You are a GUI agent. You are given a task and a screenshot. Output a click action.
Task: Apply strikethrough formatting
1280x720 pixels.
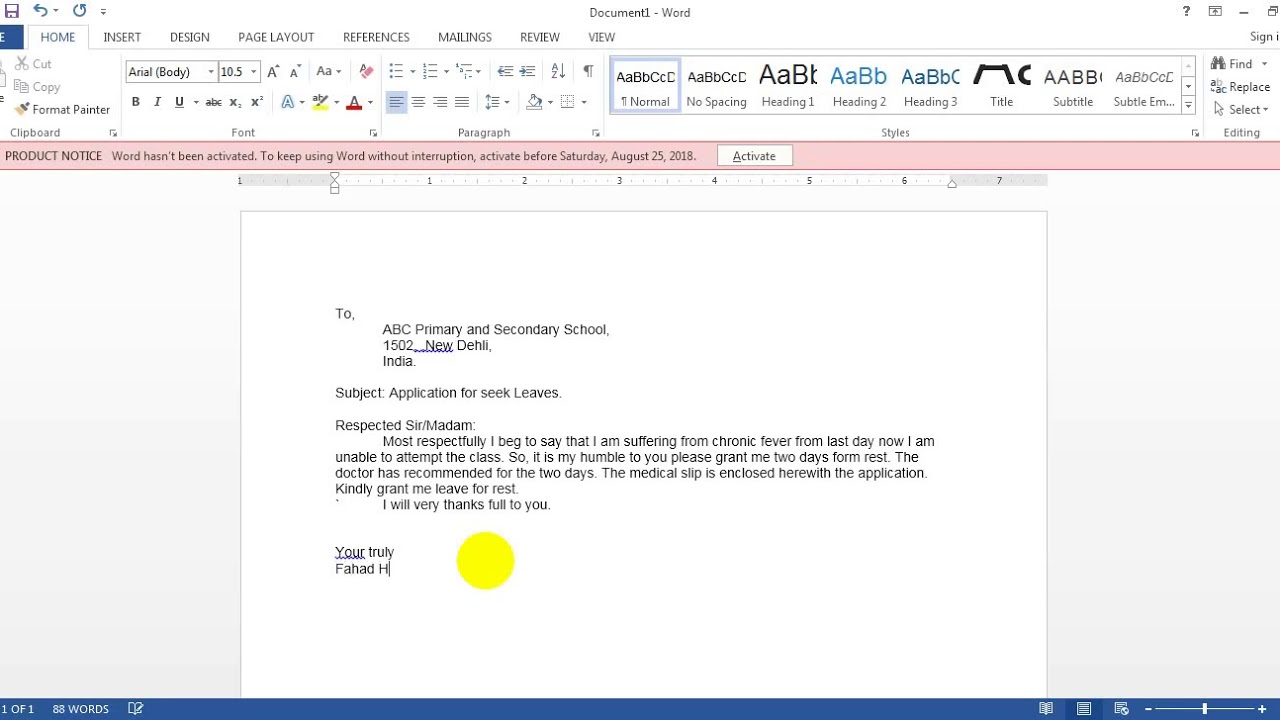(x=213, y=102)
